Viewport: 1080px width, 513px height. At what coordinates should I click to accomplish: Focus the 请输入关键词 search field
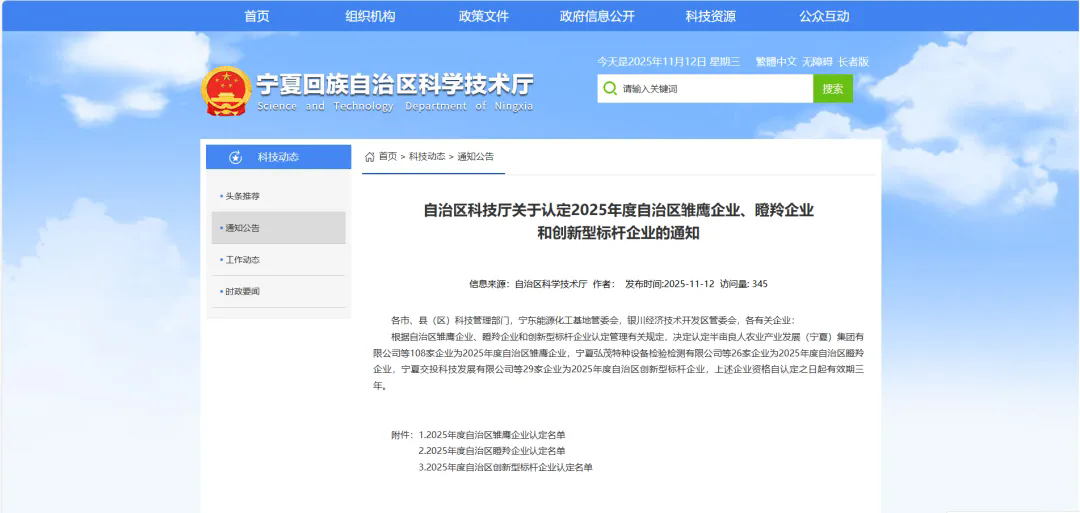point(714,88)
